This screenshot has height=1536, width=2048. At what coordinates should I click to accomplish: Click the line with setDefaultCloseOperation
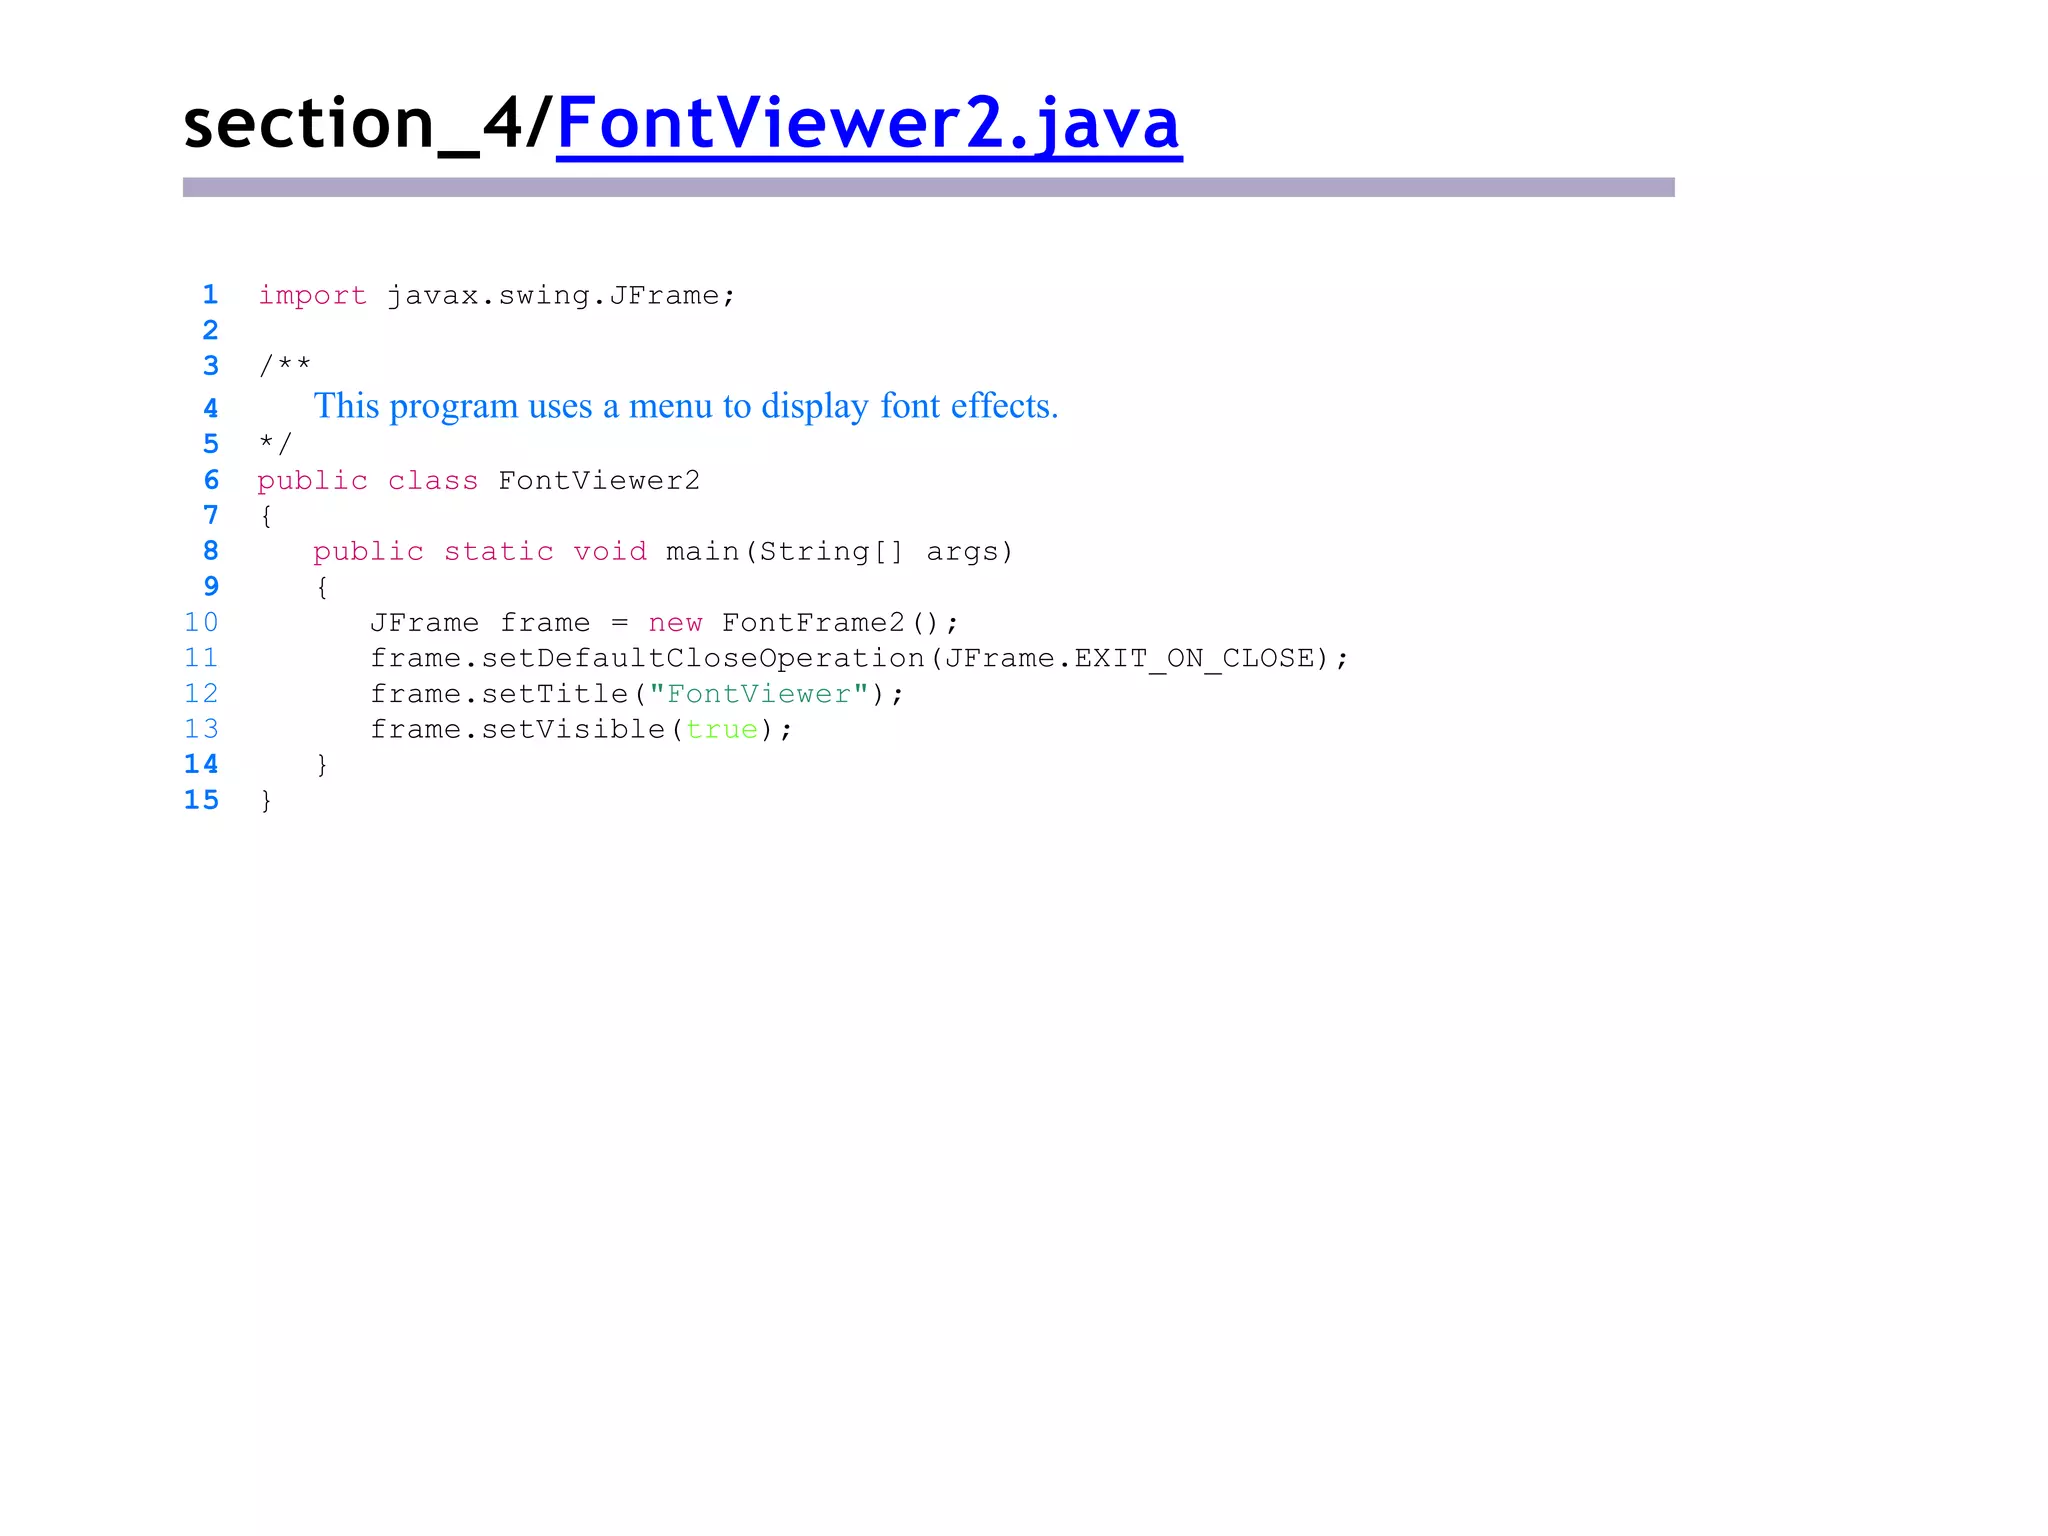click(x=859, y=659)
